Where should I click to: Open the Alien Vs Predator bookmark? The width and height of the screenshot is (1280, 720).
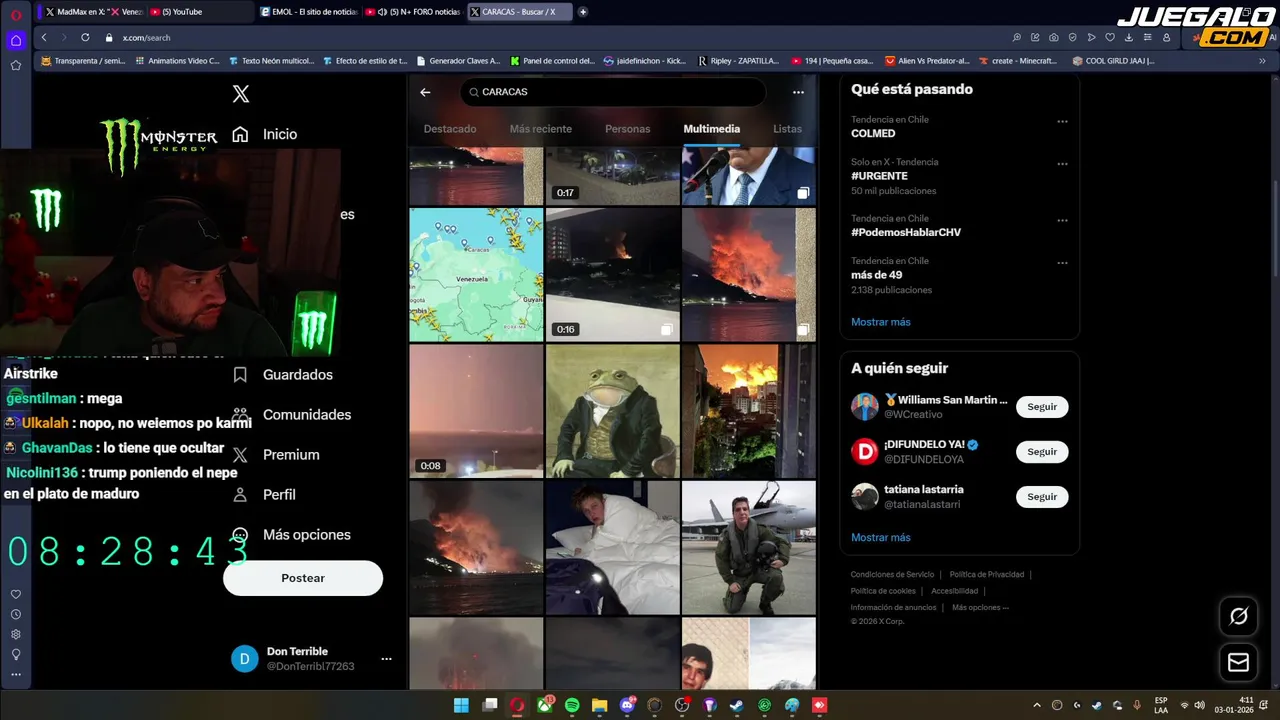[x=934, y=61]
